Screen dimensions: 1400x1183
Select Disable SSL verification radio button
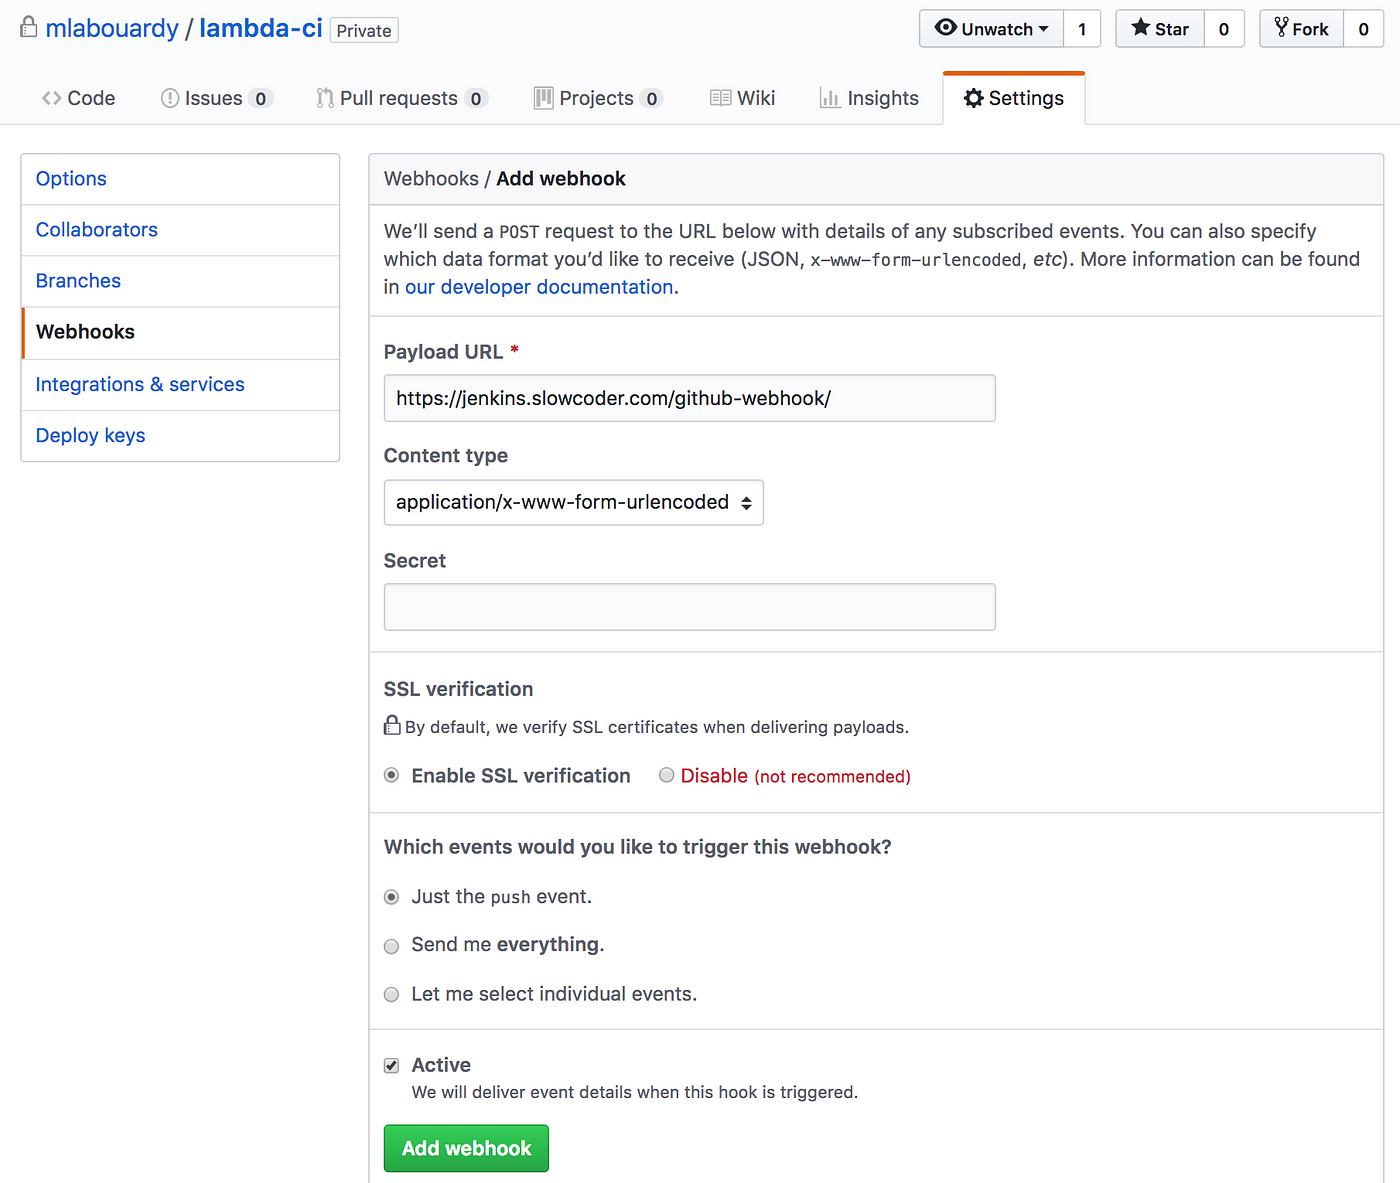click(667, 775)
